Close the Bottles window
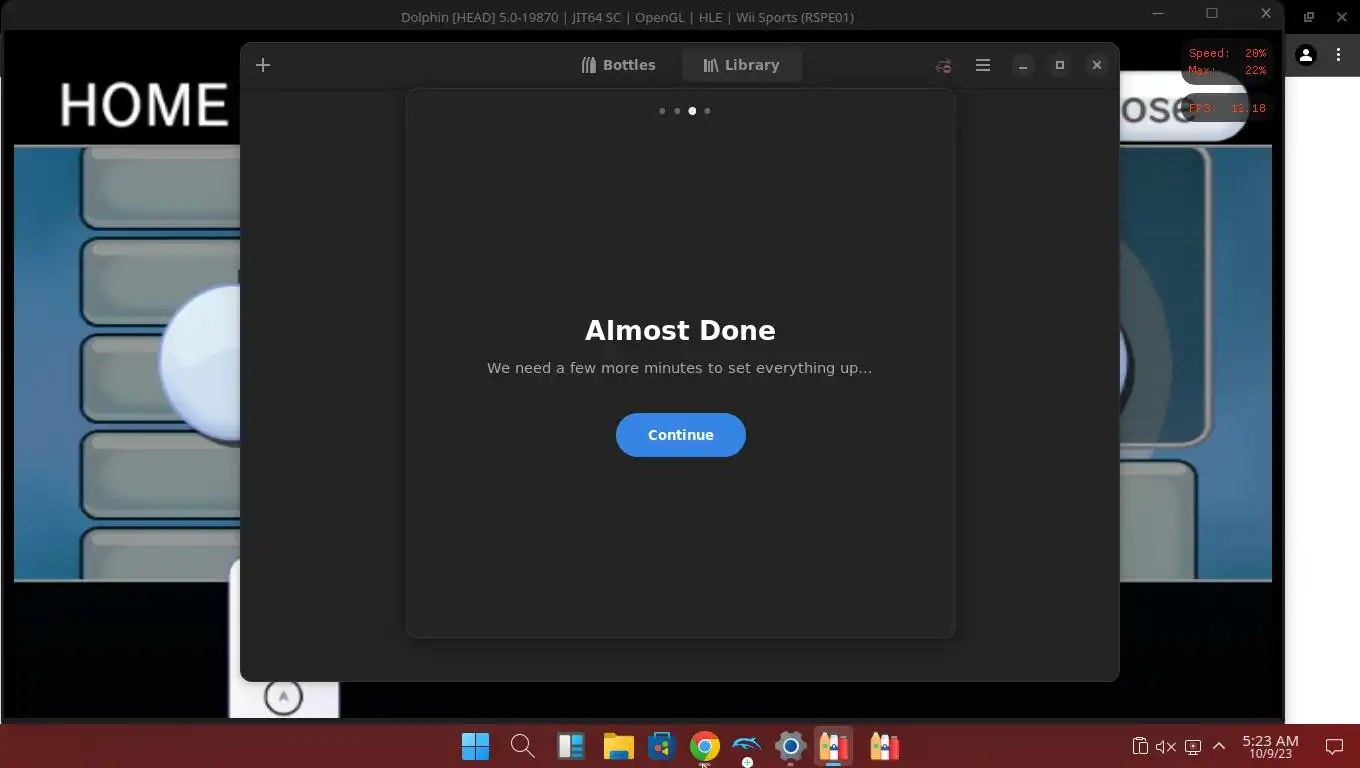The width and height of the screenshot is (1360, 768). pyautogui.click(x=1097, y=65)
